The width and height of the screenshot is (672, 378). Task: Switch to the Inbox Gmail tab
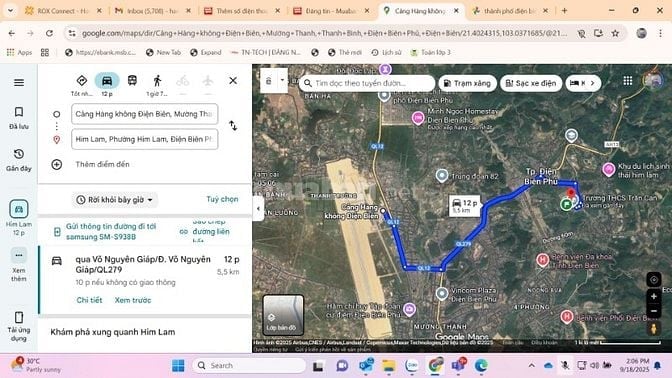(153, 11)
